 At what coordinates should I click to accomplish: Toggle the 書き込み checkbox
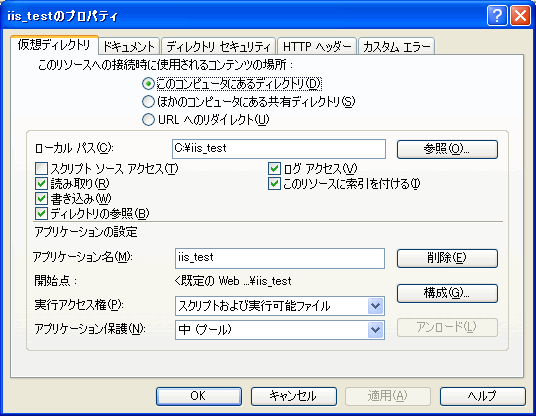(x=41, y=199)
